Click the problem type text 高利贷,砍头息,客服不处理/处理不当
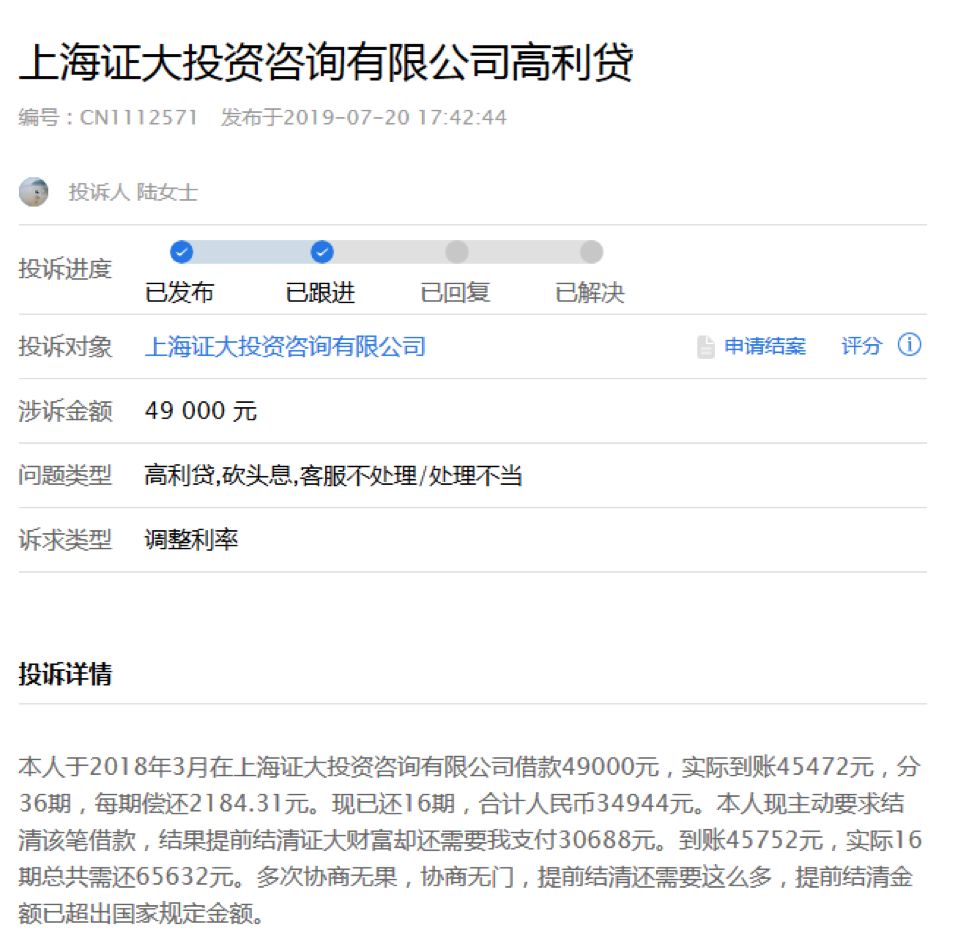This screenshot has height=933, width=977. [333, 476]
